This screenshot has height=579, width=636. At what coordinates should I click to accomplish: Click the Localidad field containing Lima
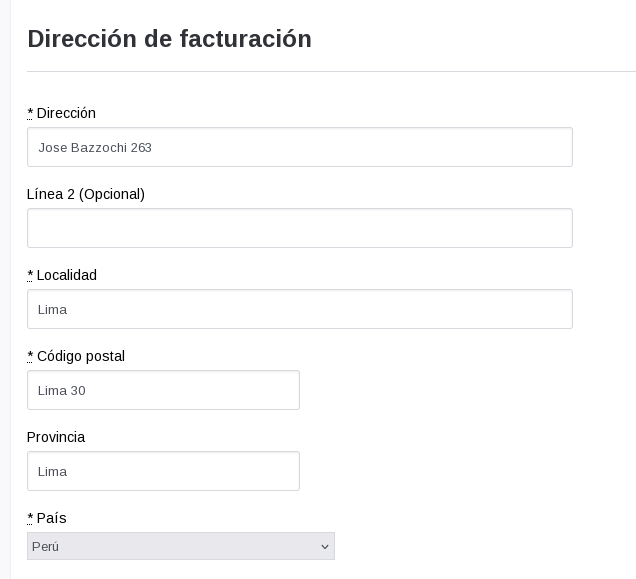[x=299, y=309]
